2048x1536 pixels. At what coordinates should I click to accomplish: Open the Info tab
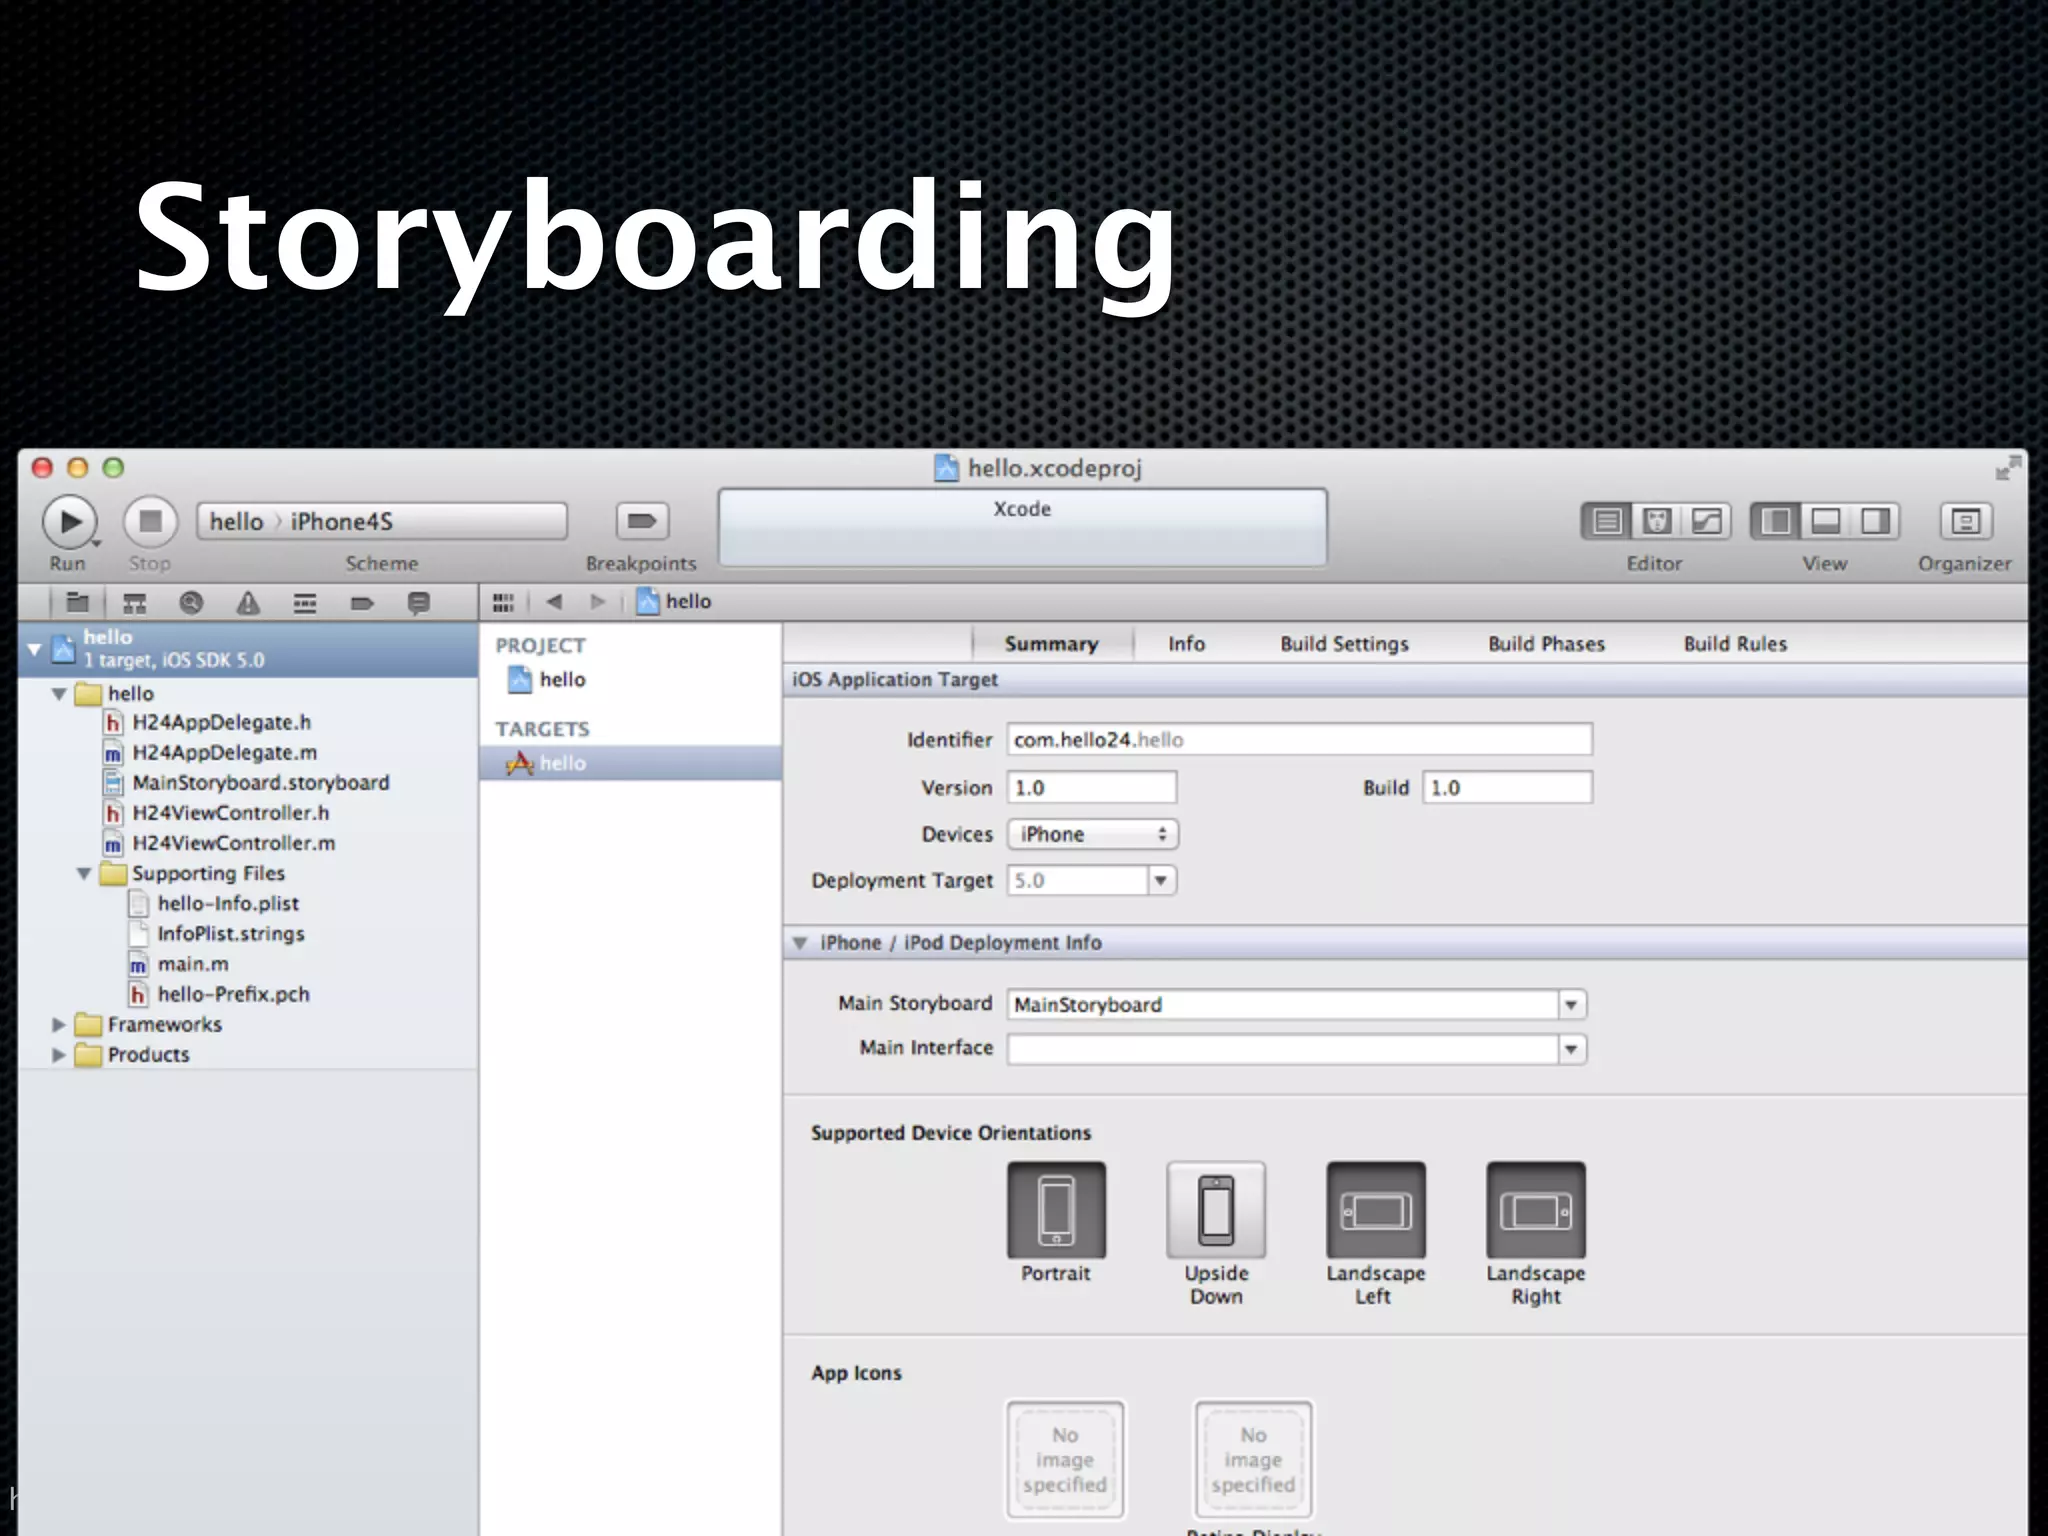[x=1186, y=644]
